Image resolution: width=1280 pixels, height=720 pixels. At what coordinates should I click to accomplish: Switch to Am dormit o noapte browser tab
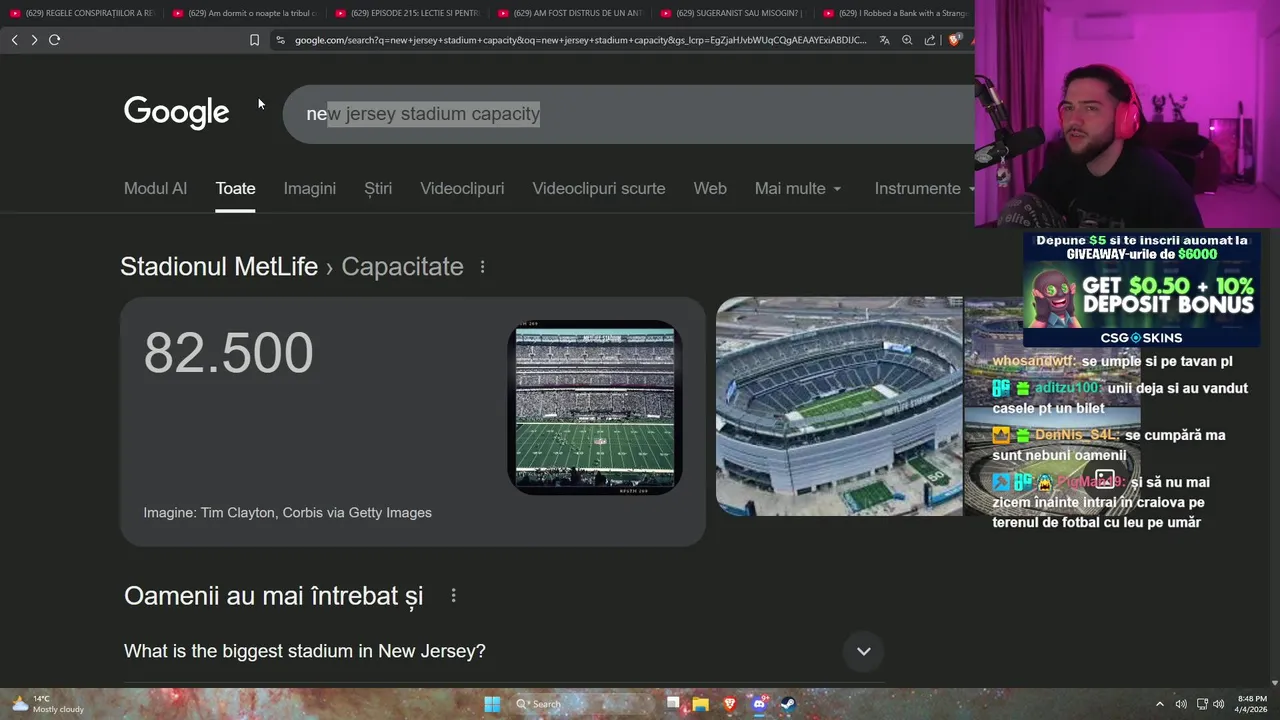[244, 13]
